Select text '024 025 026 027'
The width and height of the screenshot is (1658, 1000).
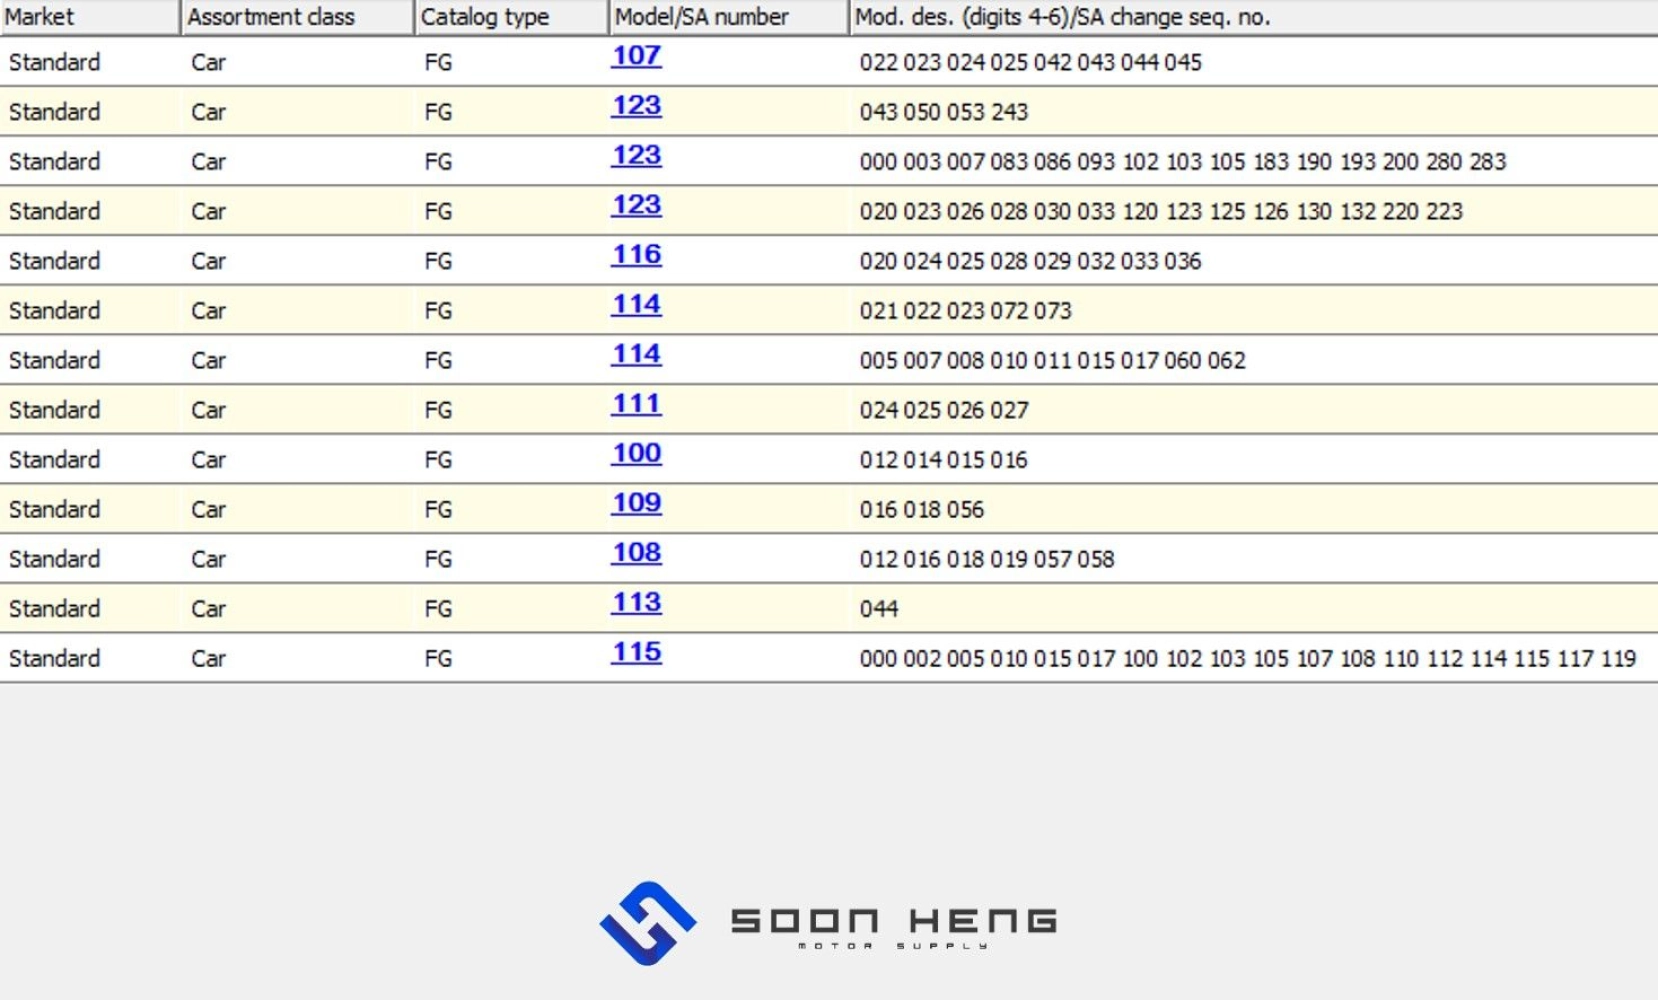point(943,410)
